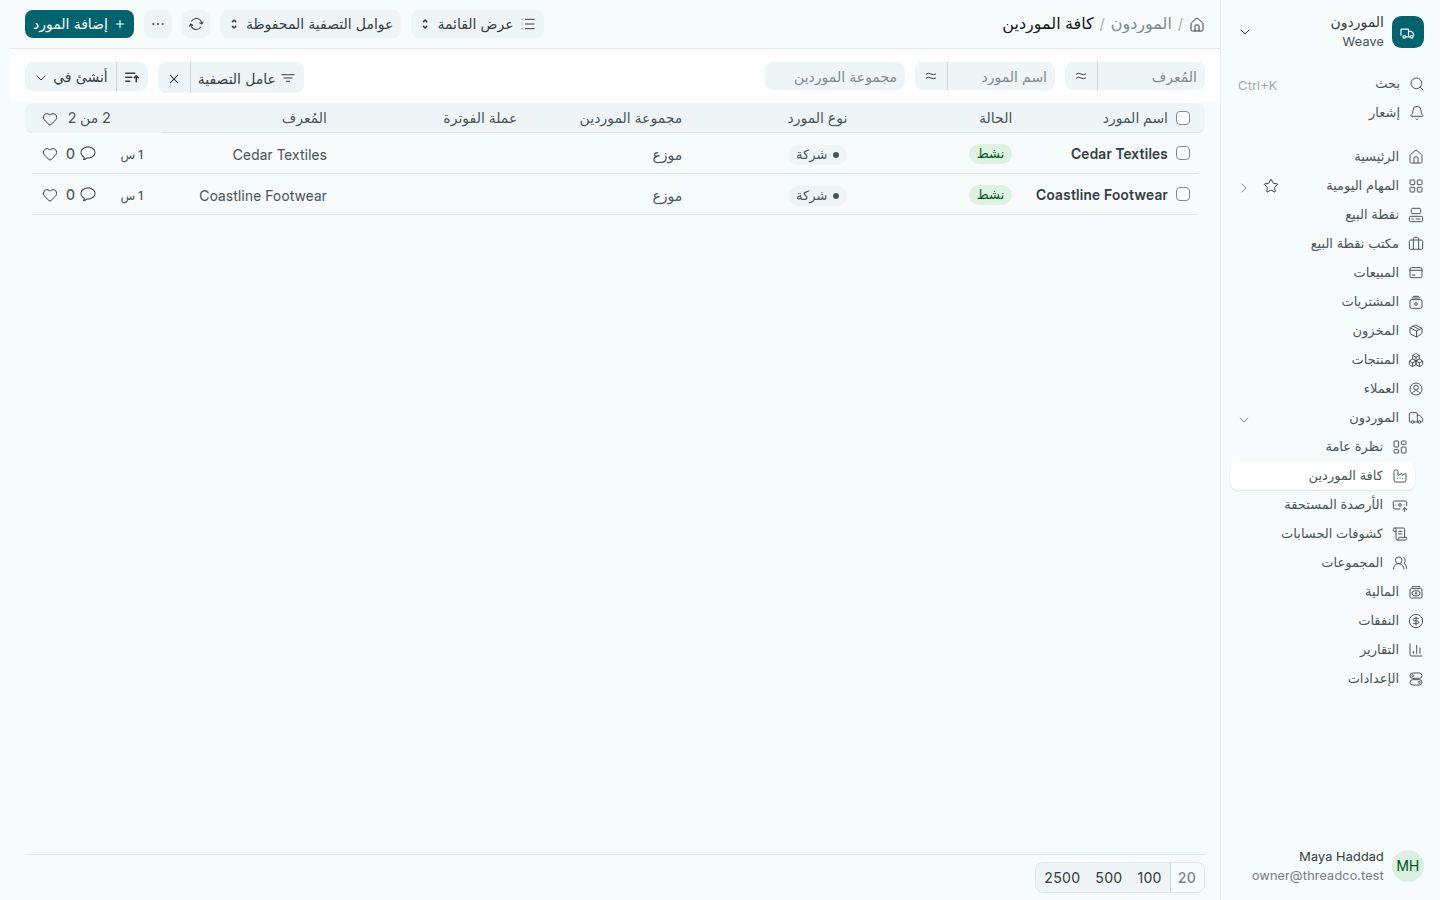The width and height of the screenshot is (1440, 900).
Task: Click الموردون breadcrumb link
Action: tap(1141, 24)
